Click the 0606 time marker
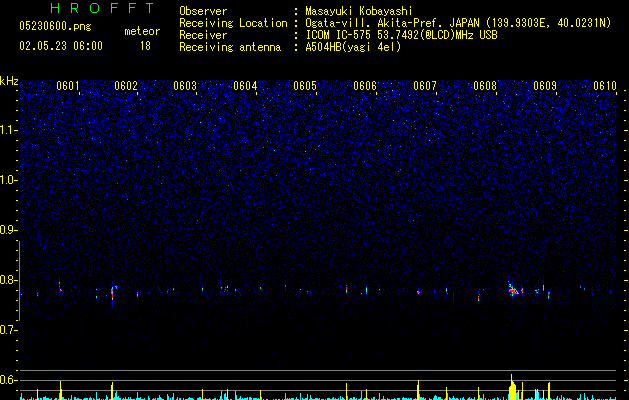The height and width of the screenshot is (400, 629). [x=365, y=86]
